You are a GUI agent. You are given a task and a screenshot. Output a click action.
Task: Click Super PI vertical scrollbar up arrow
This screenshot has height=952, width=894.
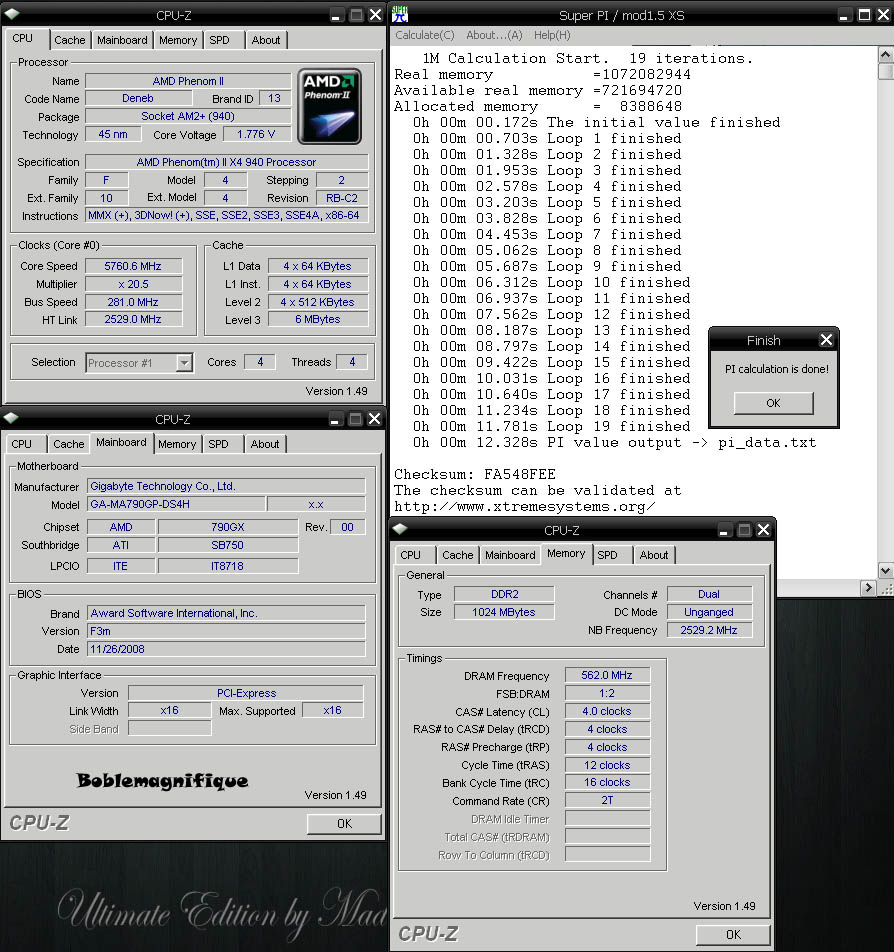(x=885, y=55)
